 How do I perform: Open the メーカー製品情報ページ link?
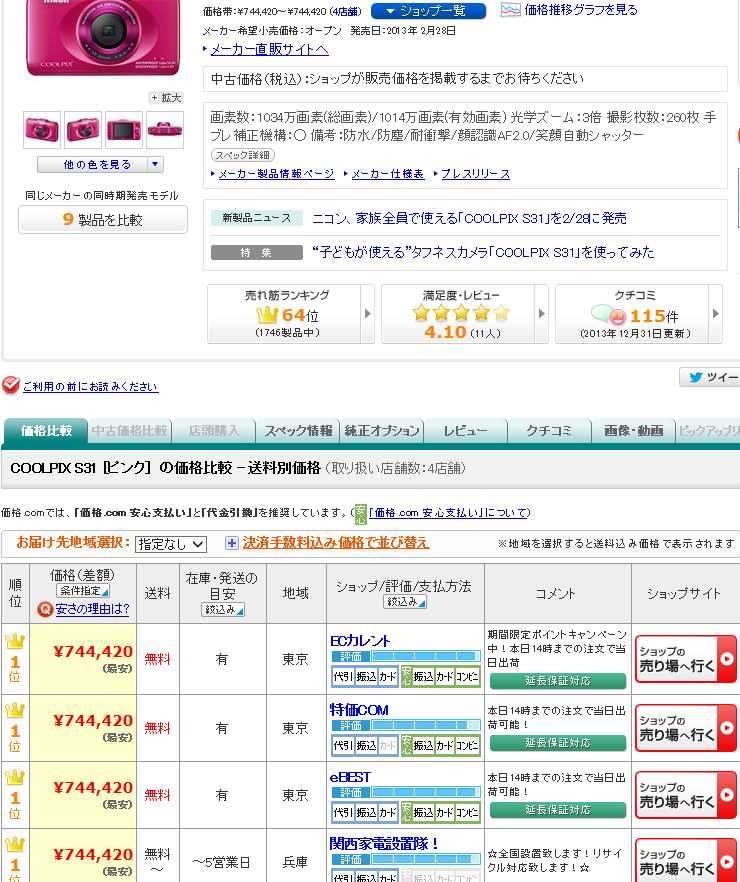point(276,174)
